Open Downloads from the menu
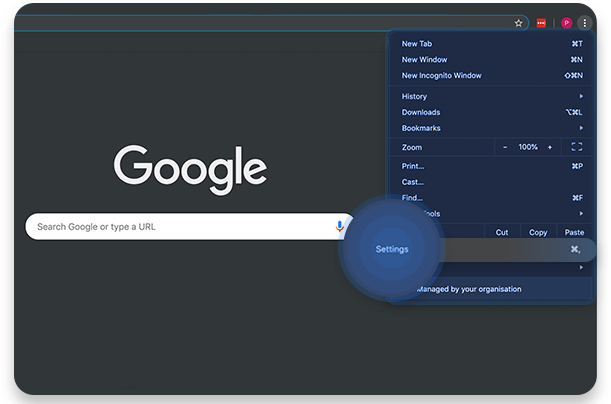The height and width of the screenshot is (404, 611). tap(492, 112)
